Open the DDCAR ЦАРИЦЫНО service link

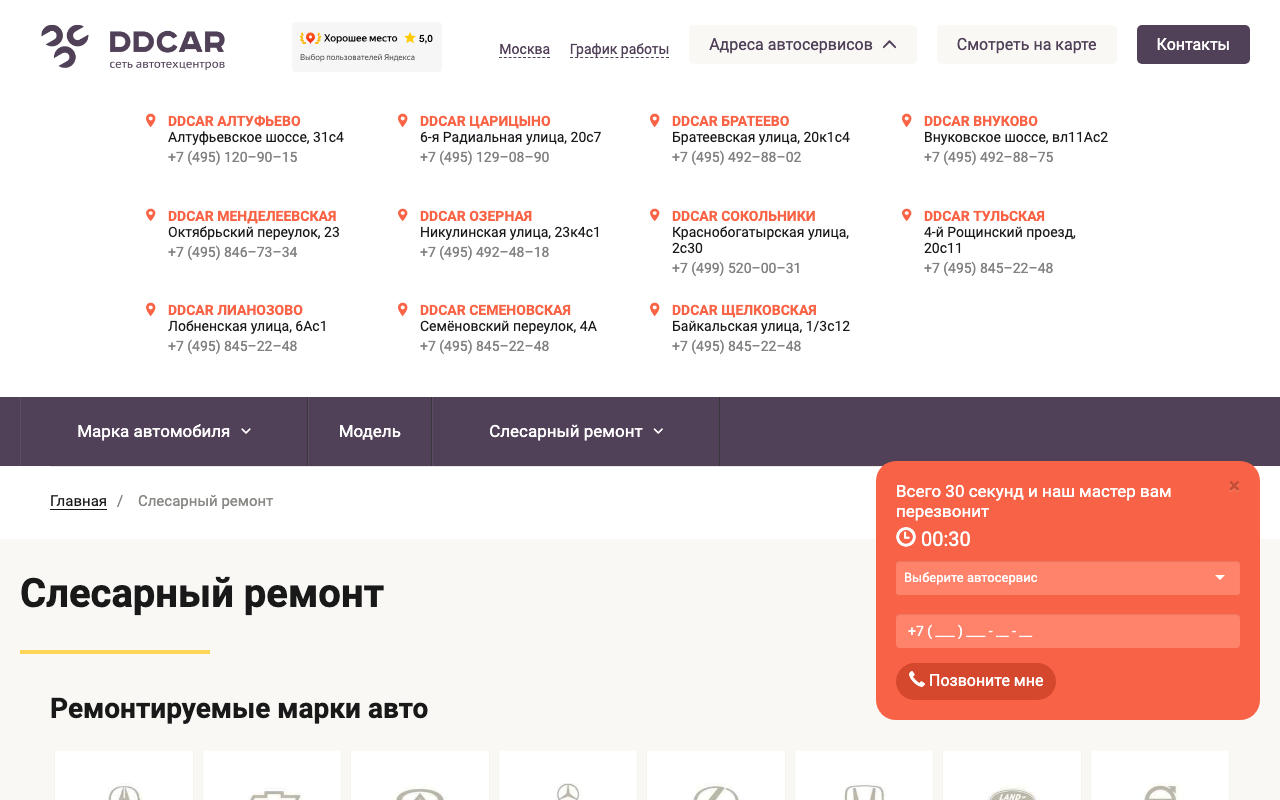pyautogui.click(x=485, y=121)
